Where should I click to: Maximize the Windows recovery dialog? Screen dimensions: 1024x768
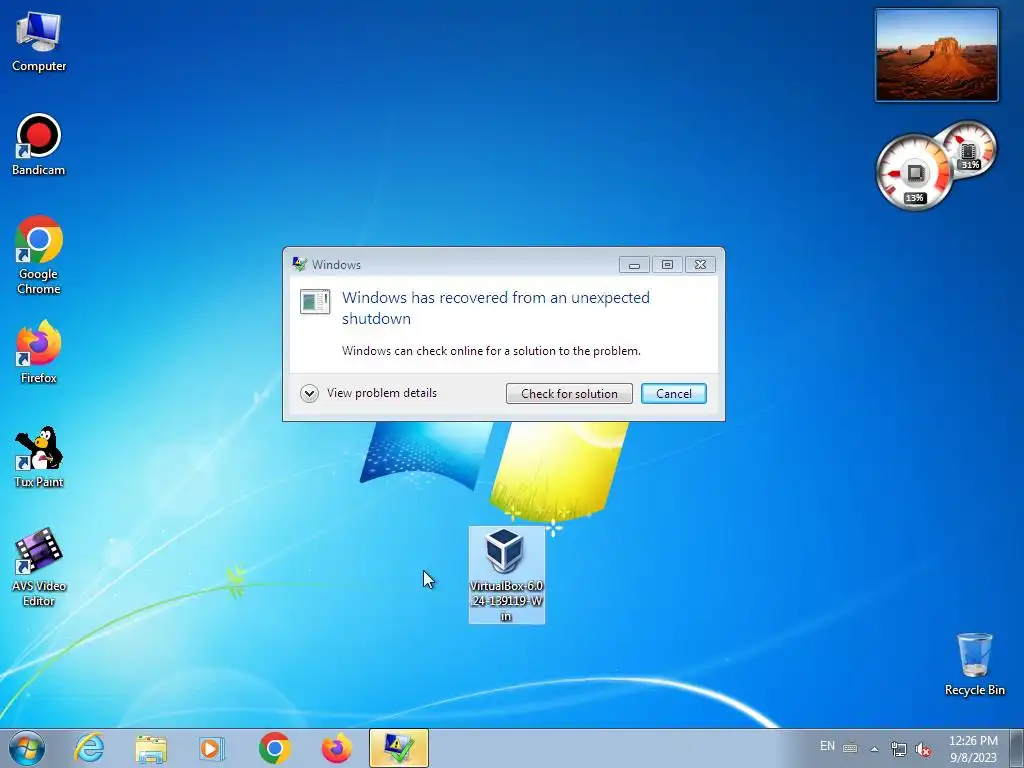point(667,264)
